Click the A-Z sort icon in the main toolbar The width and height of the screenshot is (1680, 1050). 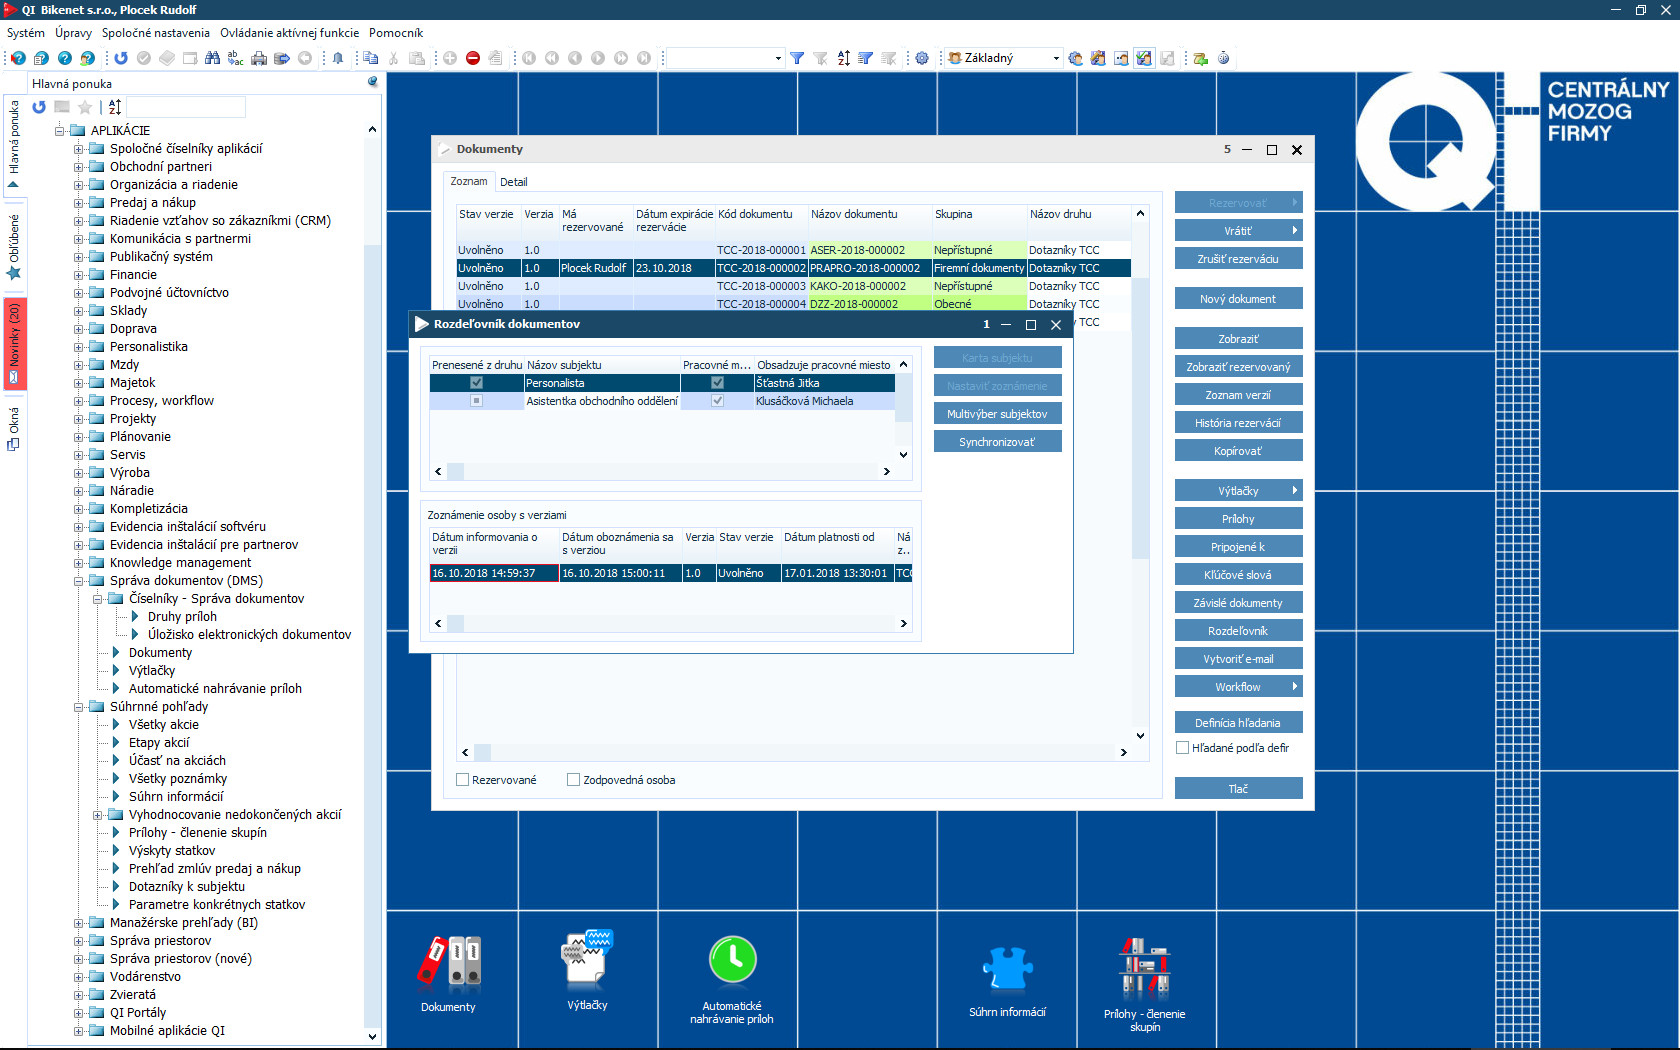click(x=843, y=58)
